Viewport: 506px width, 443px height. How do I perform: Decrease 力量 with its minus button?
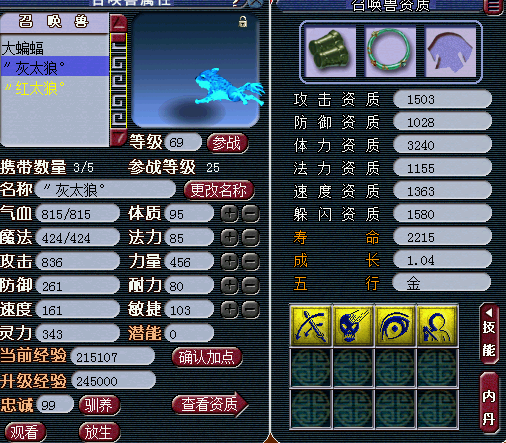[251, 262]
